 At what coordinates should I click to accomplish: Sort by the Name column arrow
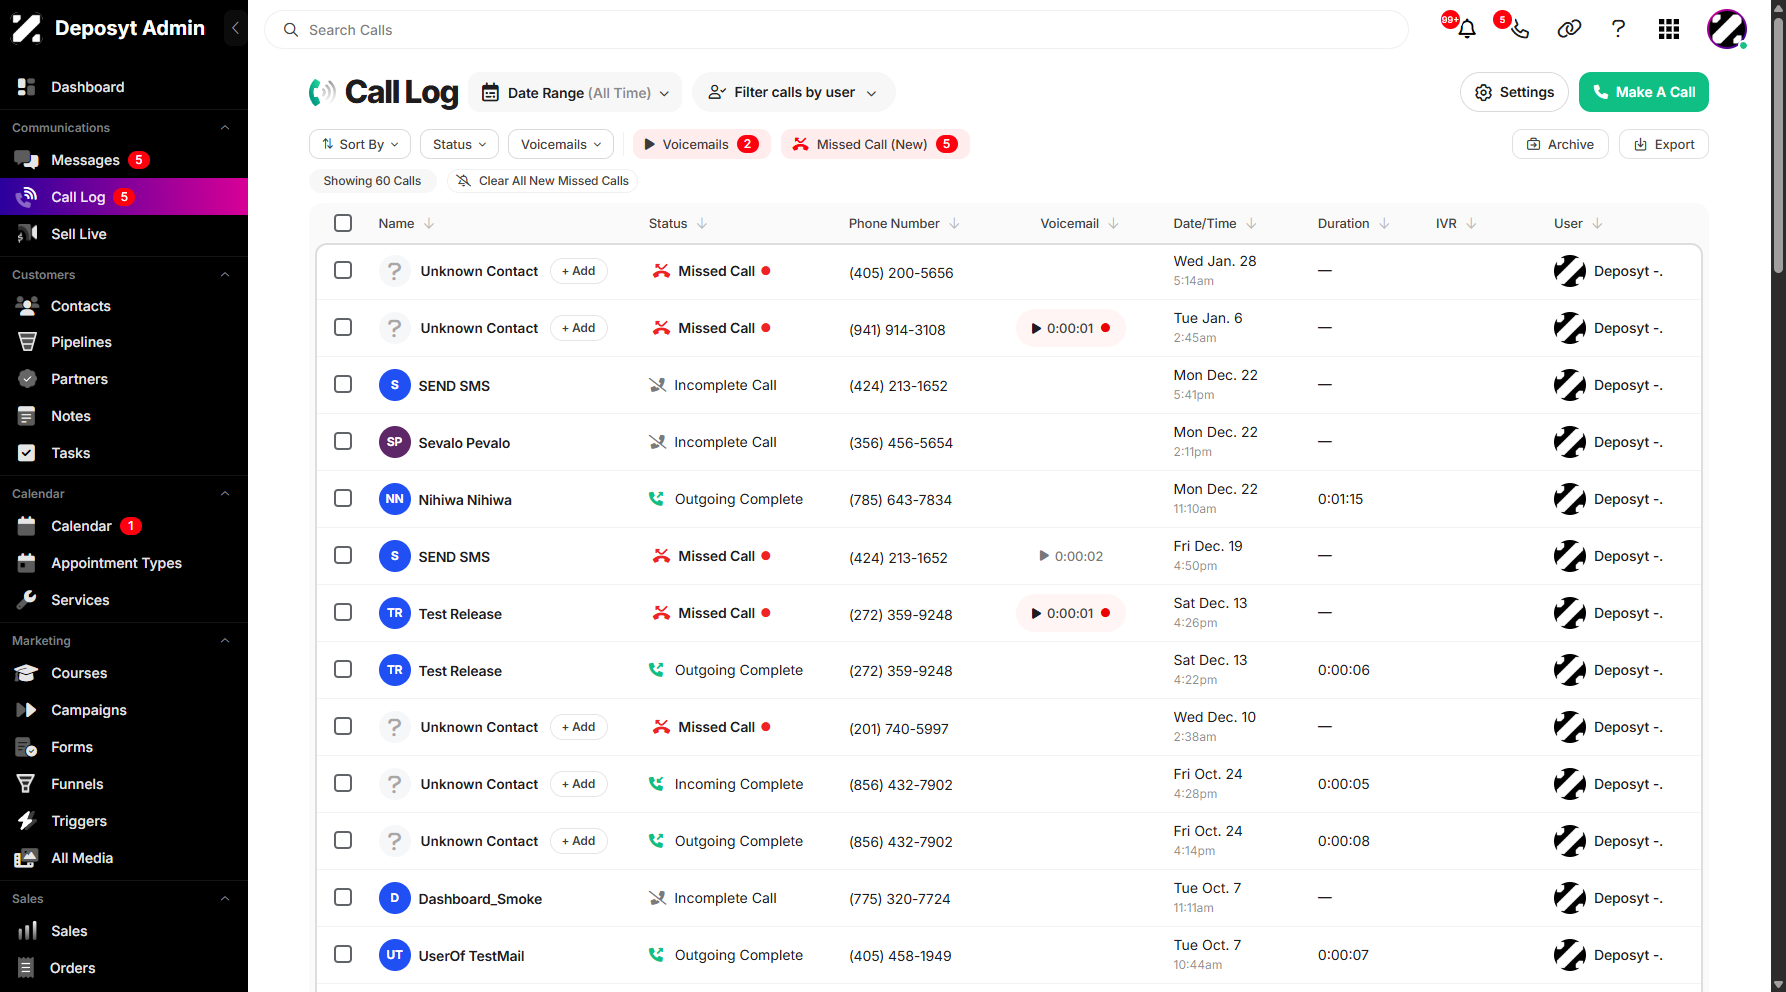[429, 224]
